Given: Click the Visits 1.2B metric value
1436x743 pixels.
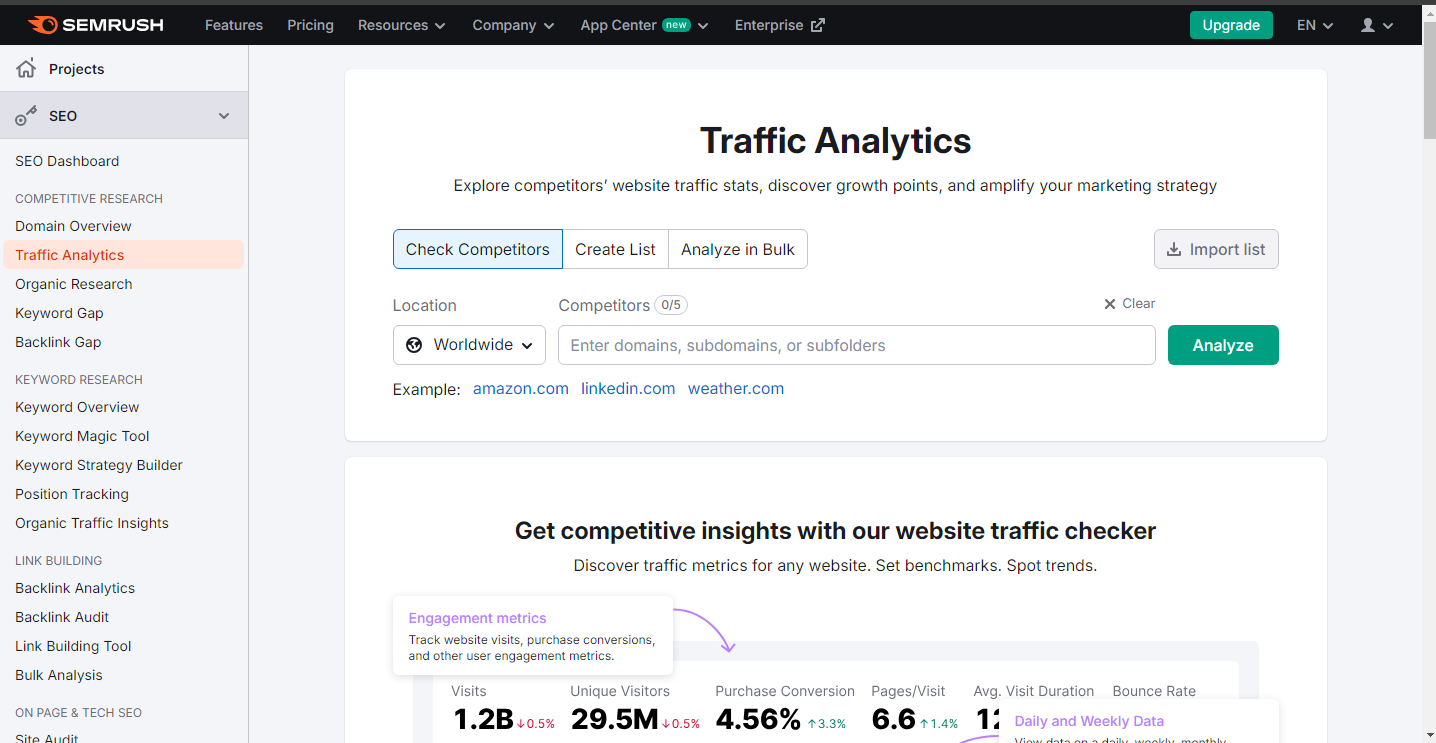Looking at the screenshot, I should 483,719.
